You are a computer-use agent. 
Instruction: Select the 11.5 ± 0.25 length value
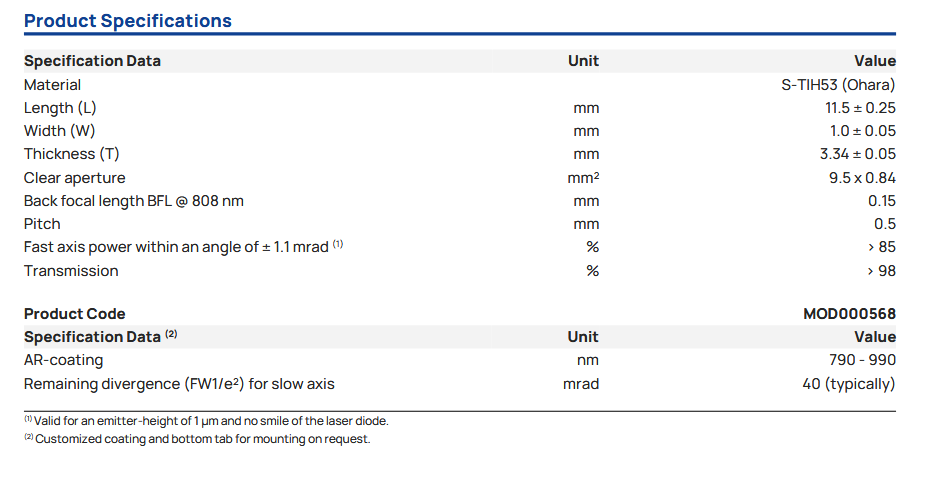pyautogui.click(x=858, y=108)
